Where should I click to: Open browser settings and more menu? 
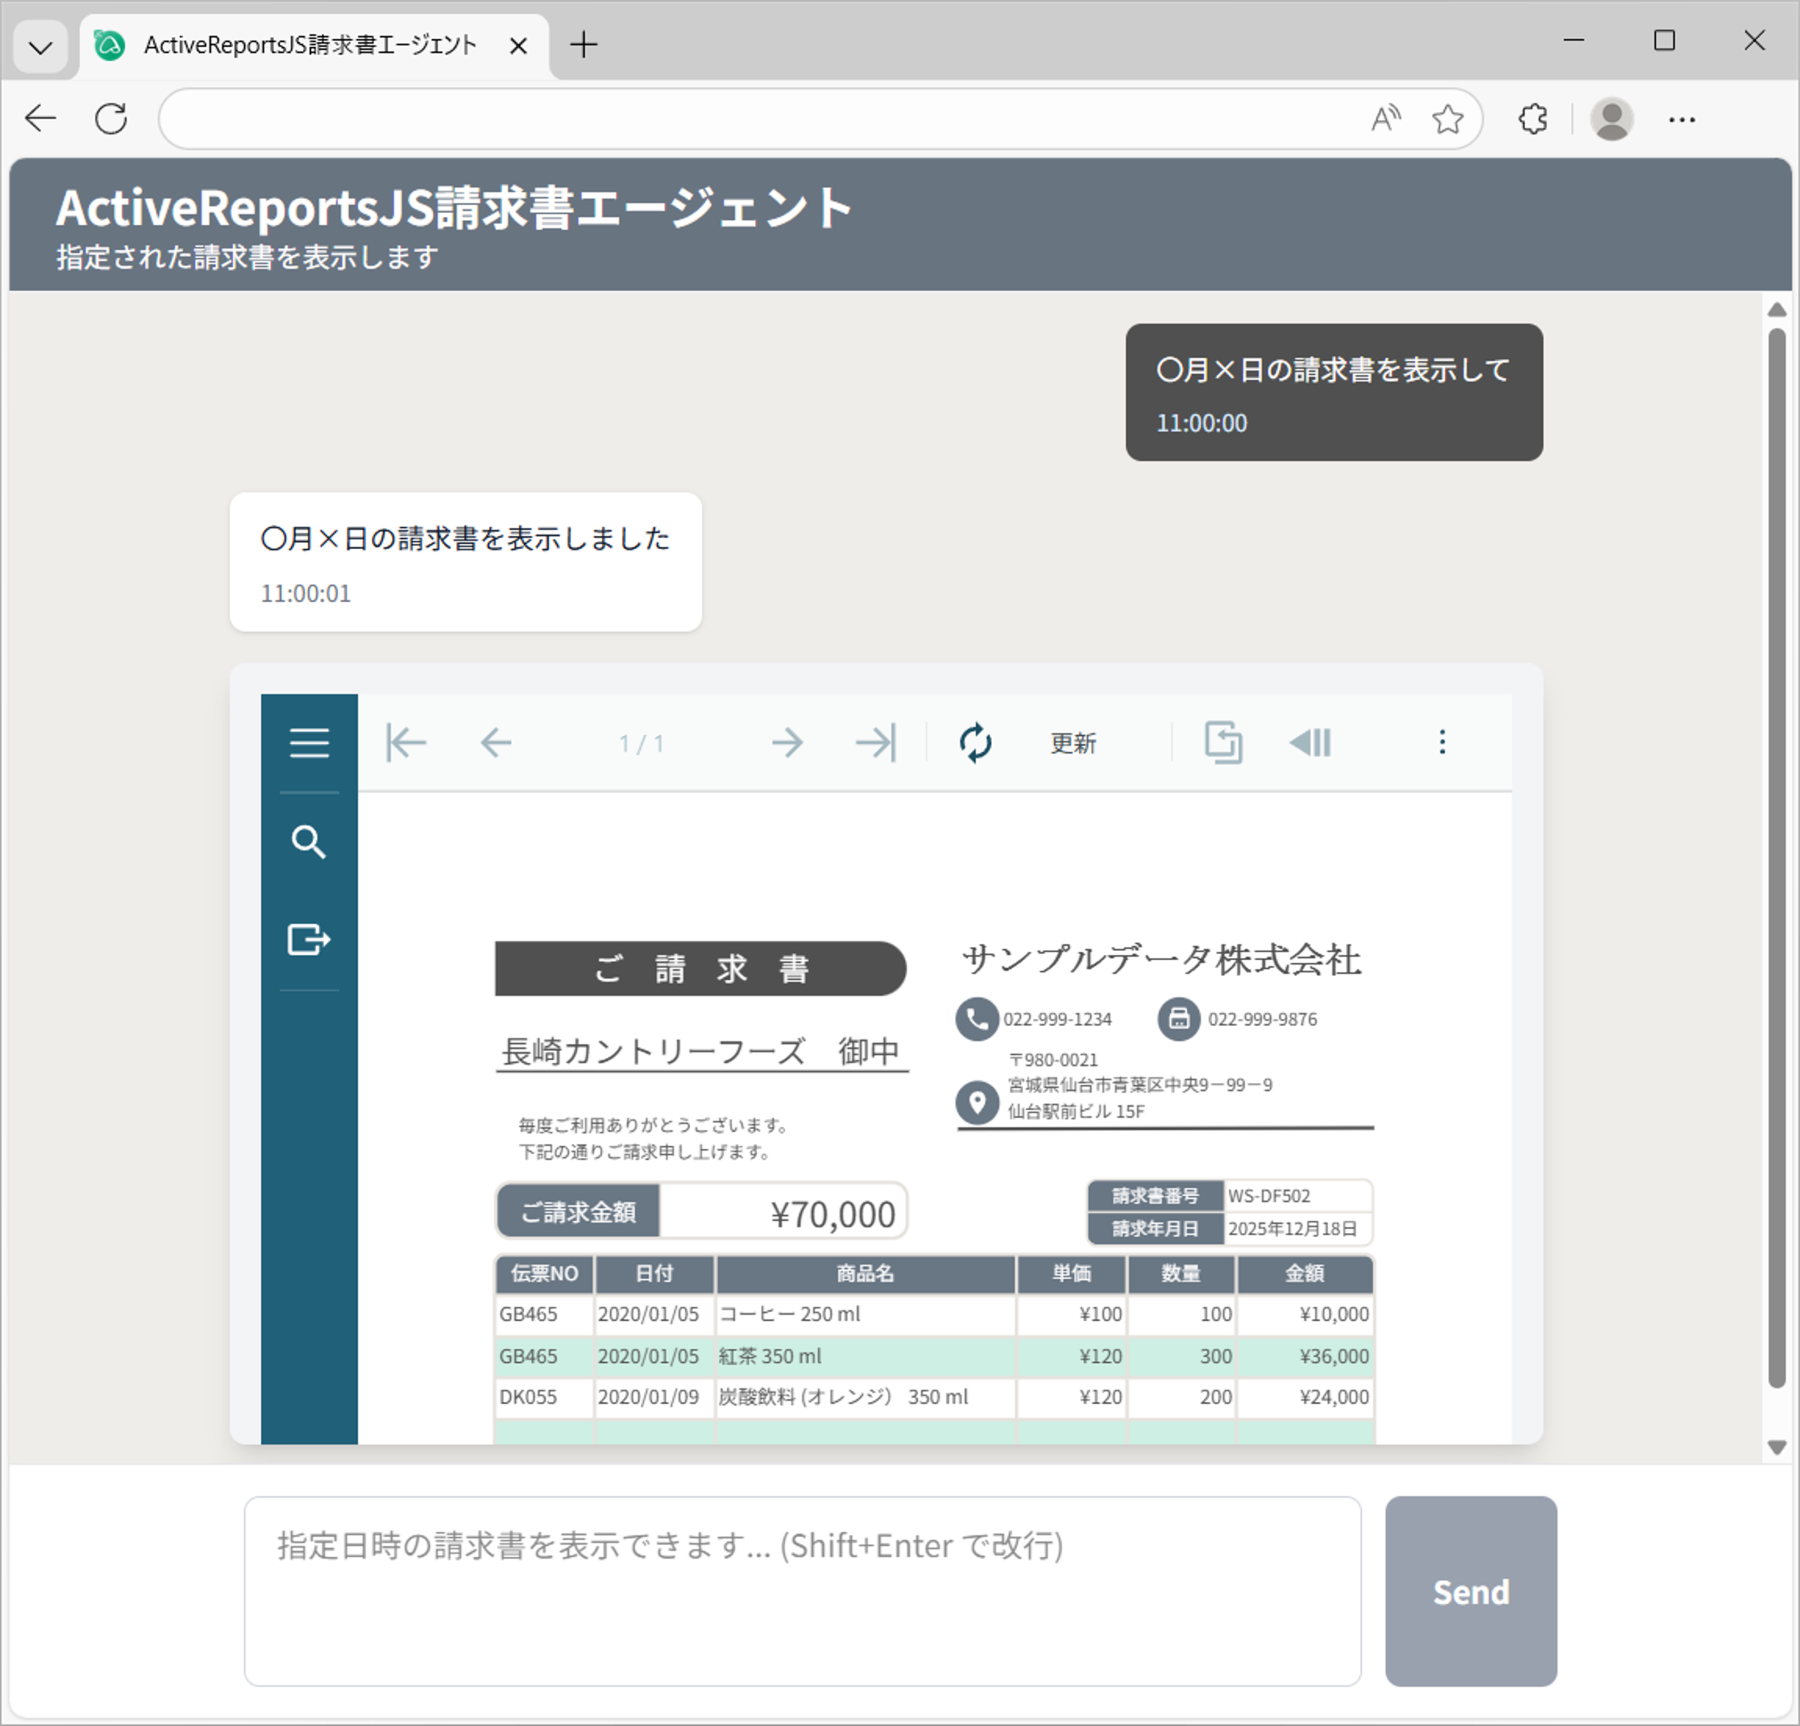tap(1682, 120)
